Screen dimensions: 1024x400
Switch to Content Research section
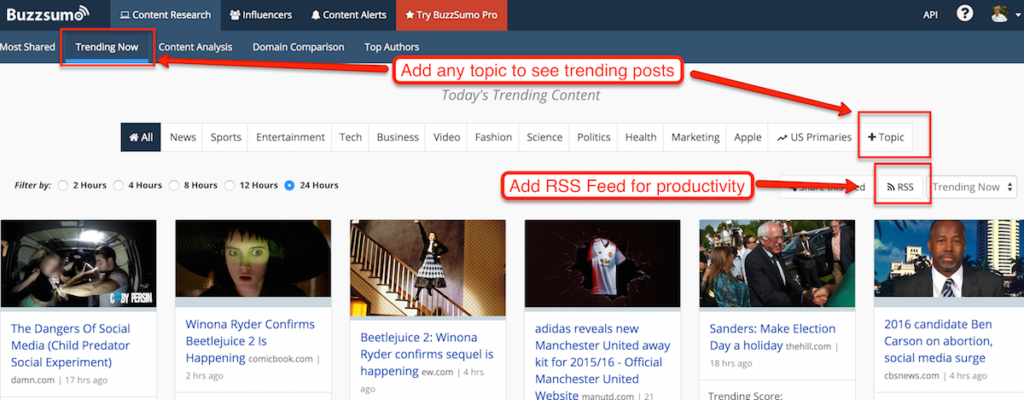point(165,15)
